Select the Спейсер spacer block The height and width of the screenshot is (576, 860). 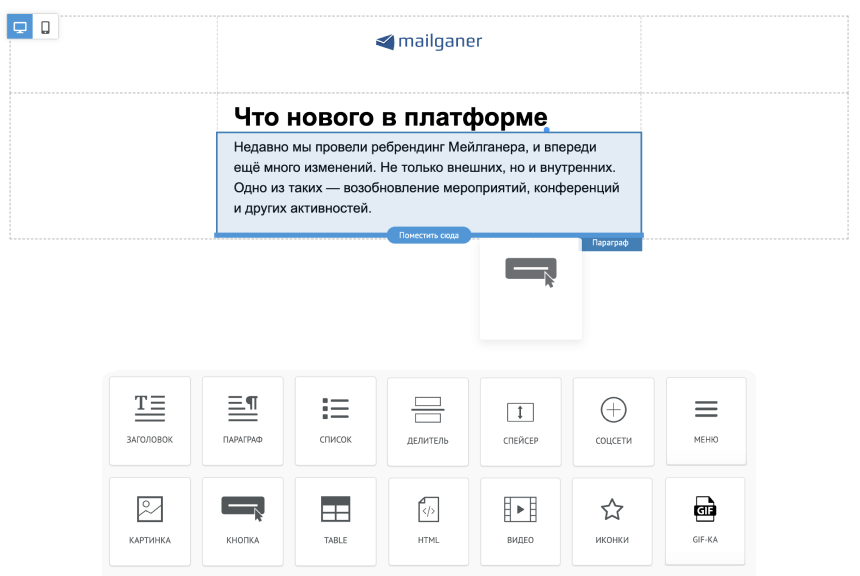point(520,422)
